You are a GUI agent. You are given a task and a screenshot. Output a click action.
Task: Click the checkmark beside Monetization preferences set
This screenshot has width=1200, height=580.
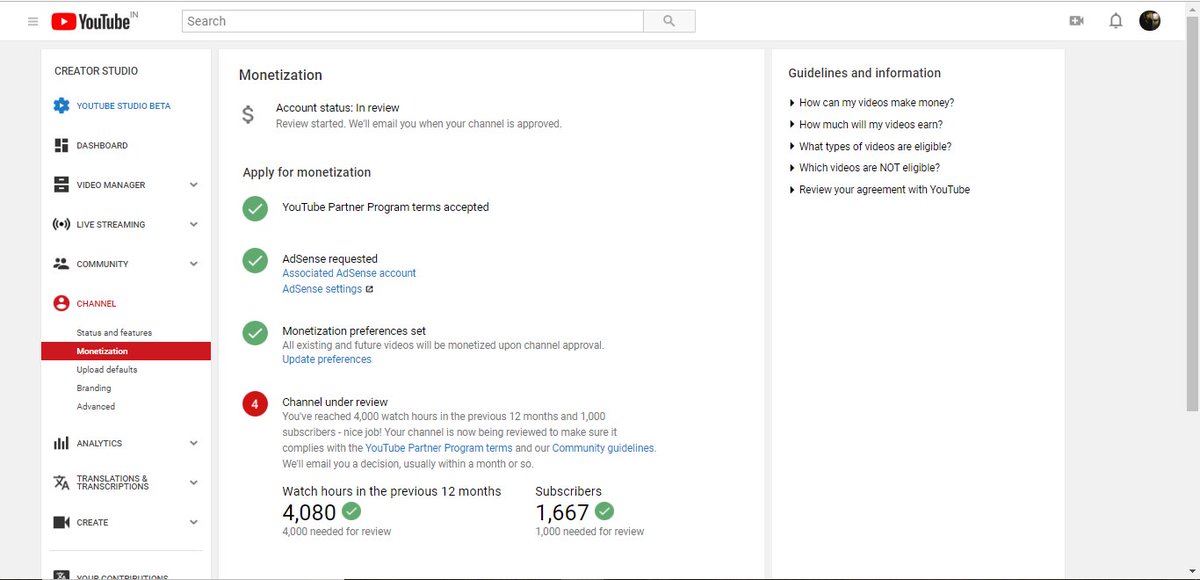[x=255, y=332]
